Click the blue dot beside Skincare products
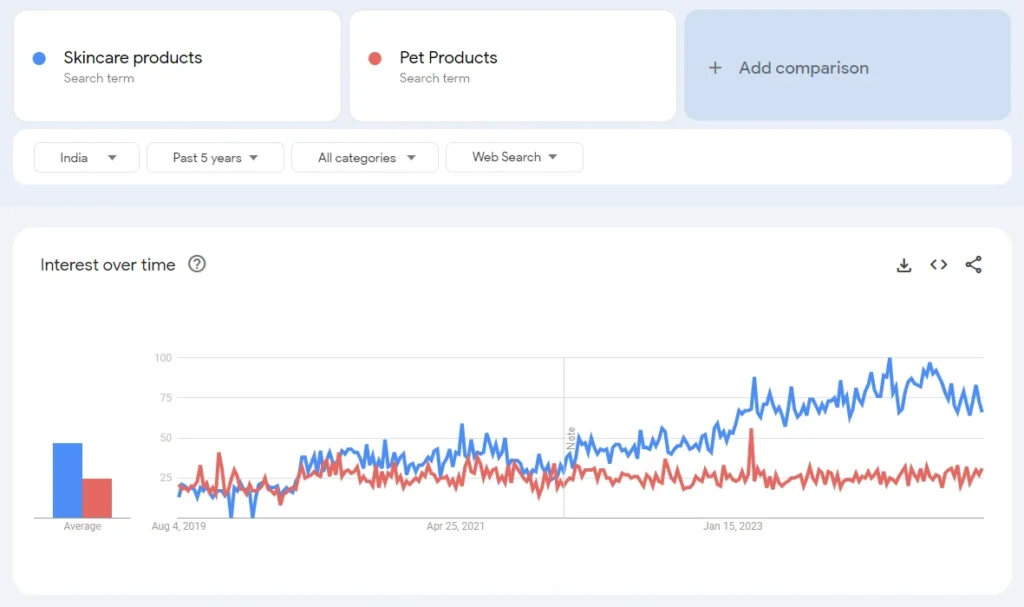The width and height of the screenshot is (1024, 607). (x=40, y=58)
